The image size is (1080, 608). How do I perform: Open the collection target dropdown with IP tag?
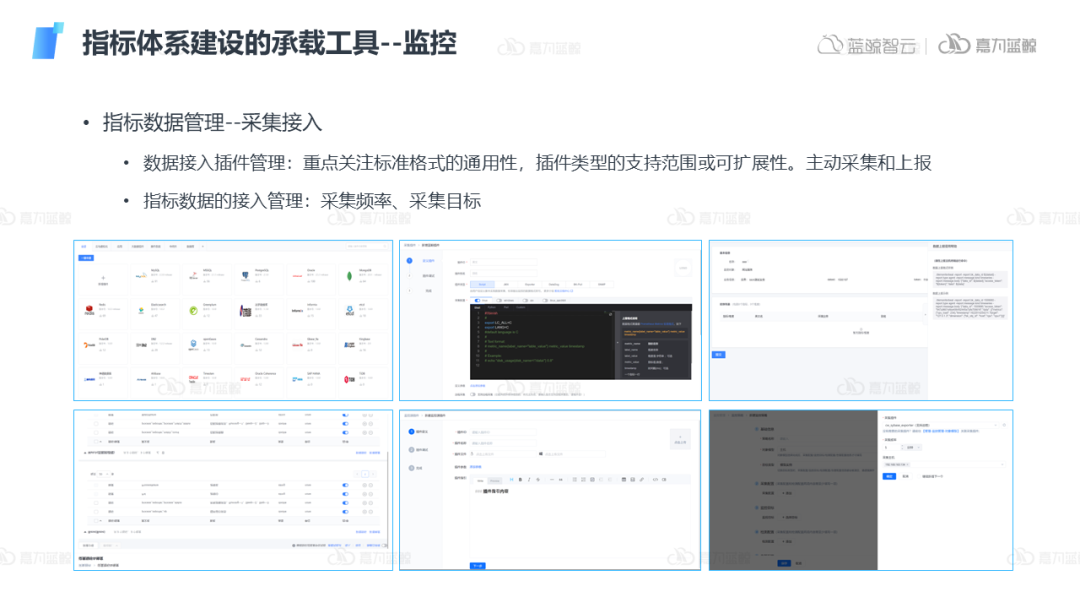pos(944,465)
